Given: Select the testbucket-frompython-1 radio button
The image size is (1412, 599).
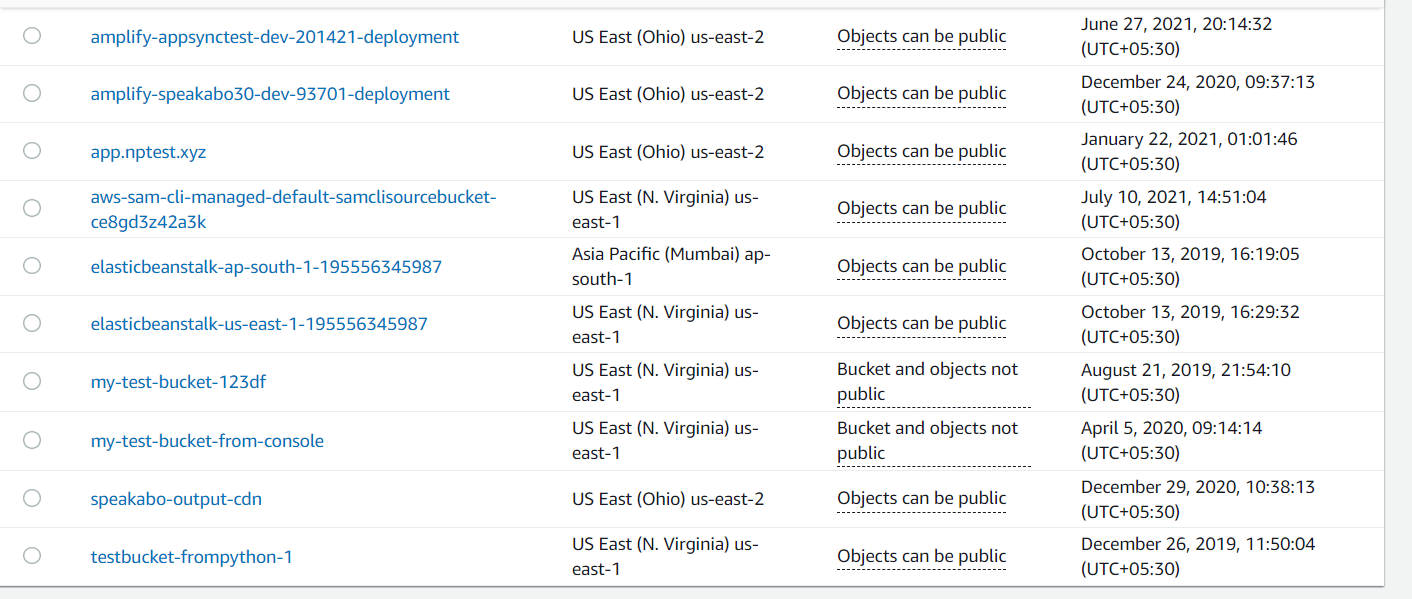Looking at the screenshot, I should click(x=32, y=556).
